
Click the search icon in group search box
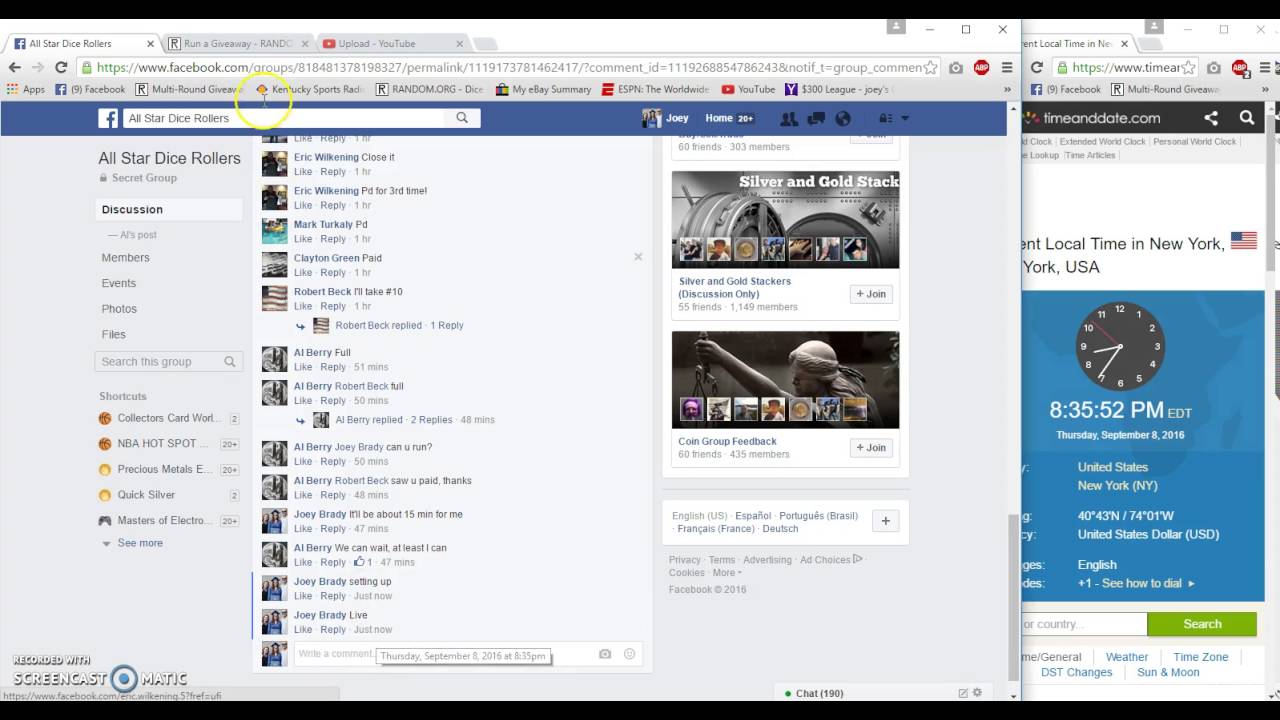pyautogui.click(x=230, y=362)
